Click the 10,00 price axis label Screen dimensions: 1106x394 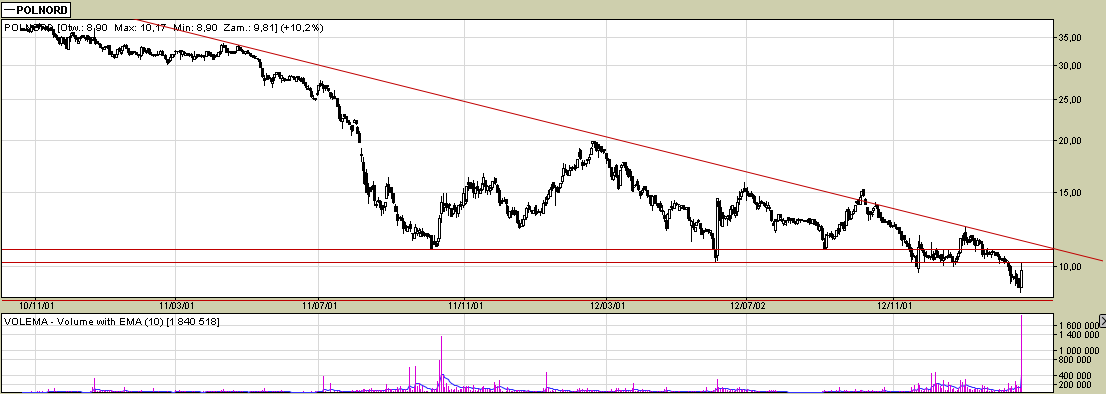[x=1069, y=266]
